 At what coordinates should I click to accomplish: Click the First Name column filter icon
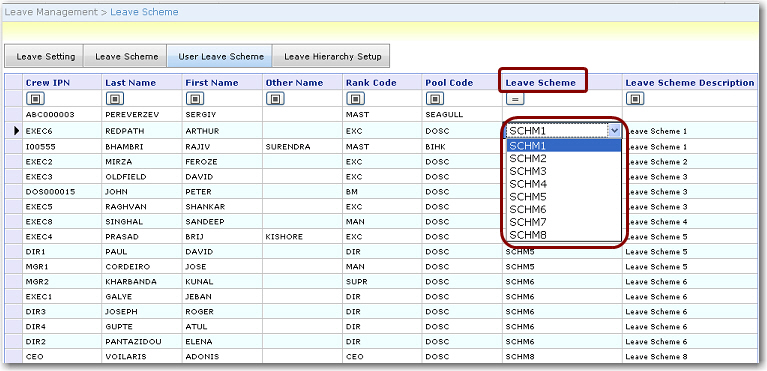[x=195, y=99]
